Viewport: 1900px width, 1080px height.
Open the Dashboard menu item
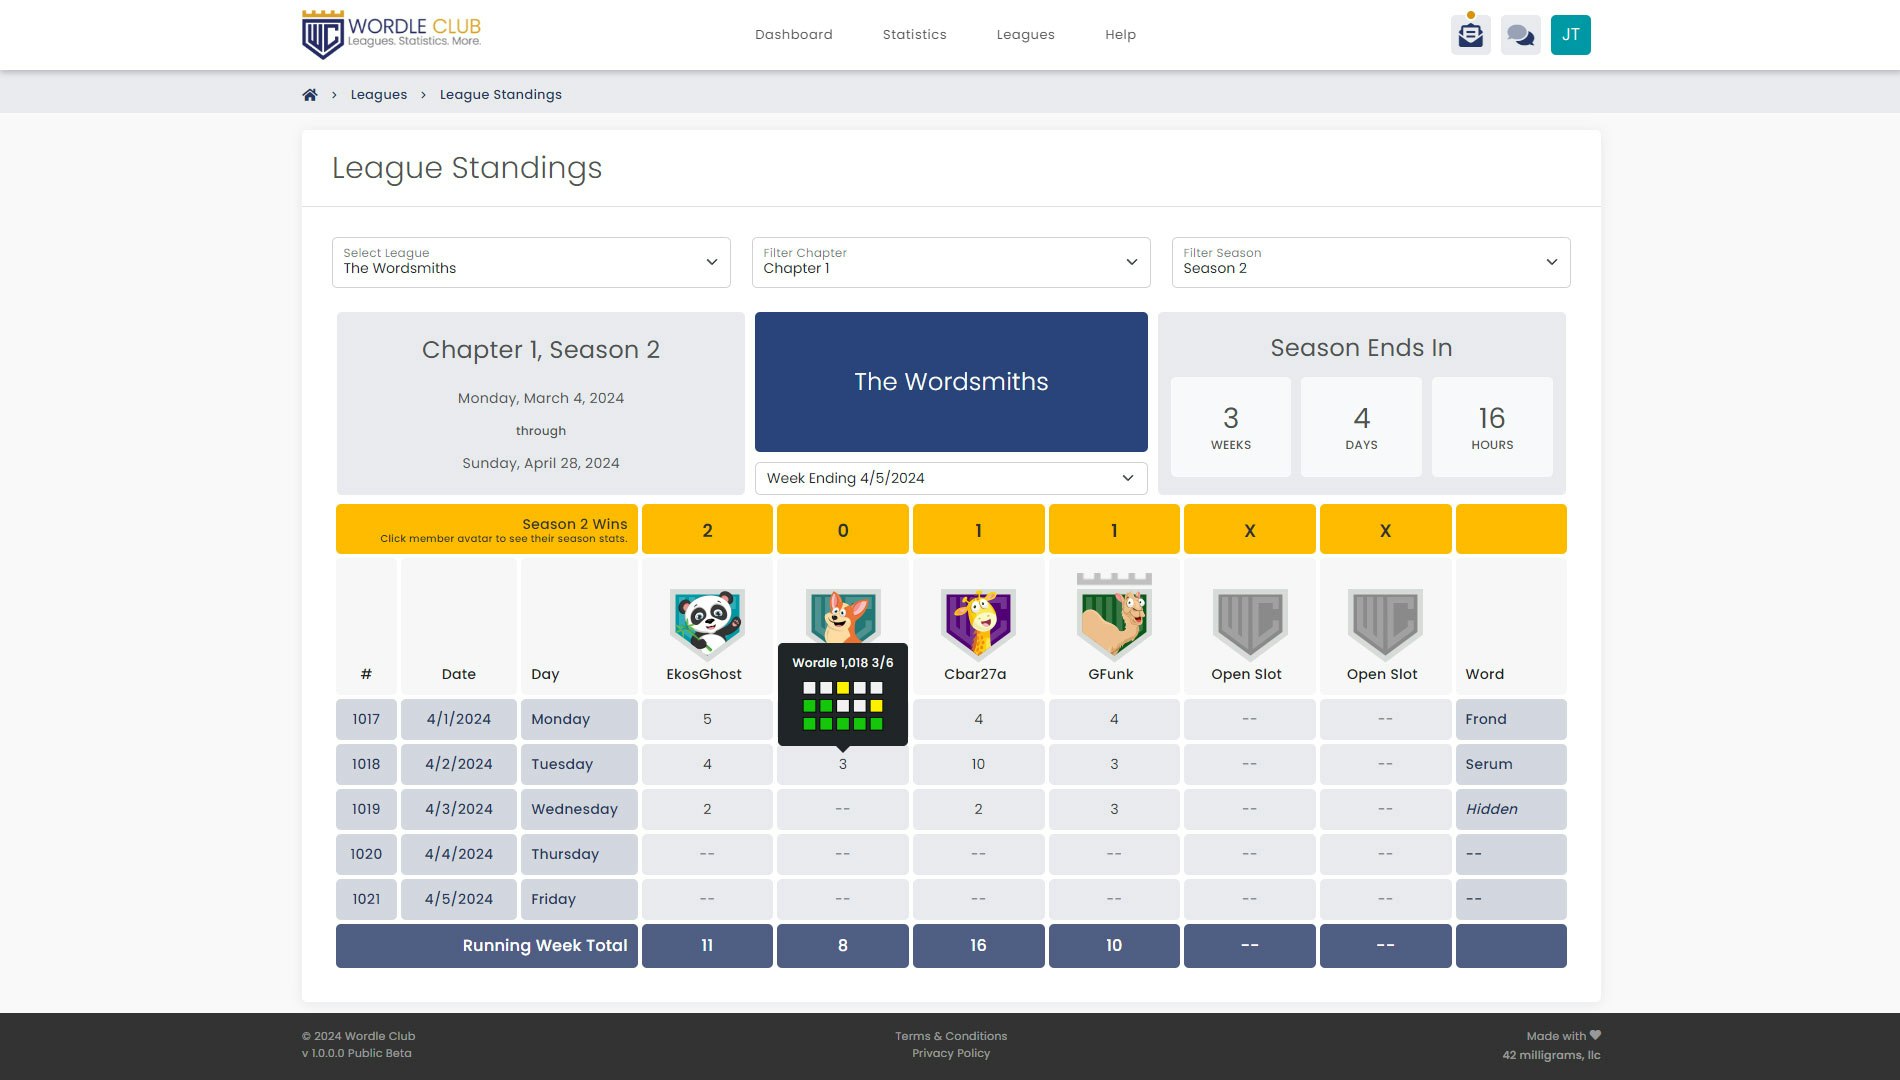(794, 35)
